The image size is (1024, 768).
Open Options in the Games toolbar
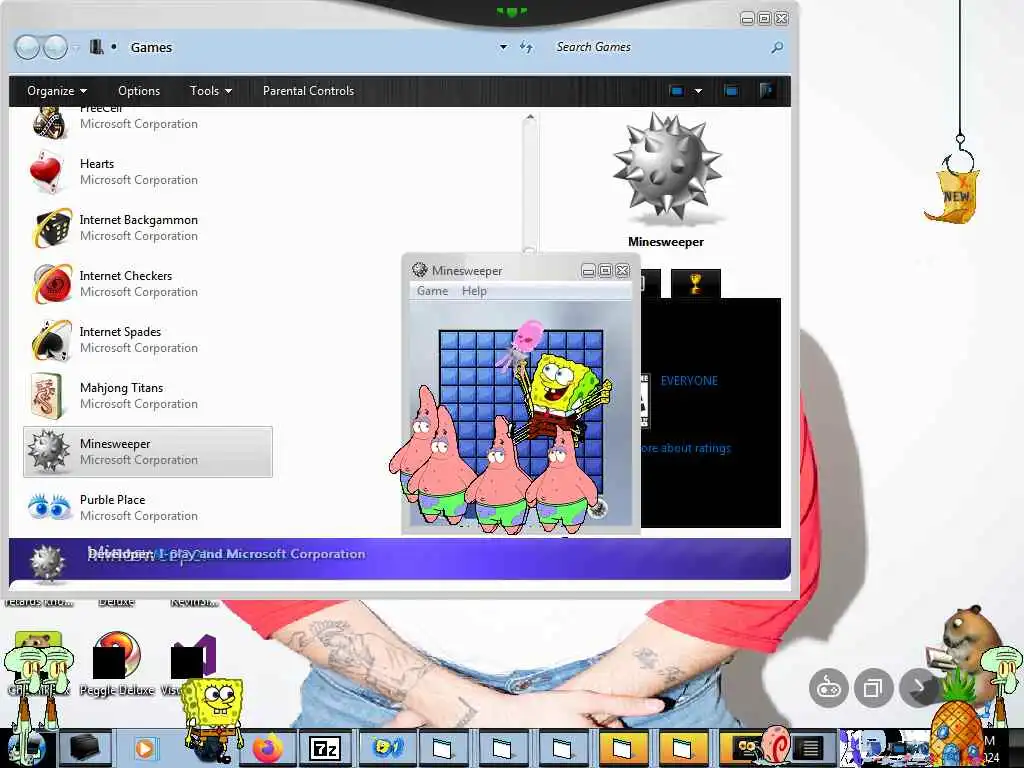[x=138, y=91]
